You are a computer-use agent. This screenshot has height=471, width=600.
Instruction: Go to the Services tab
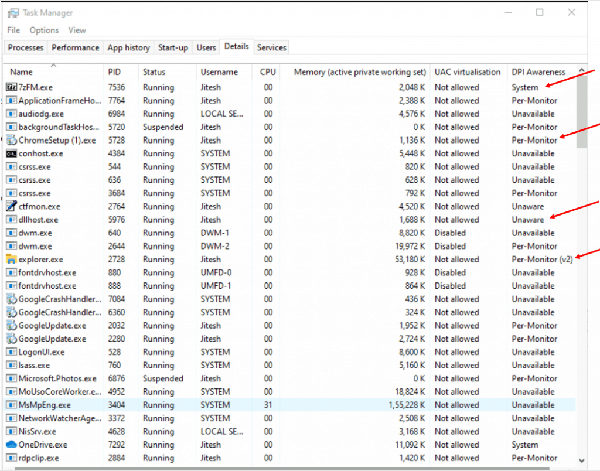pos(271,47)
